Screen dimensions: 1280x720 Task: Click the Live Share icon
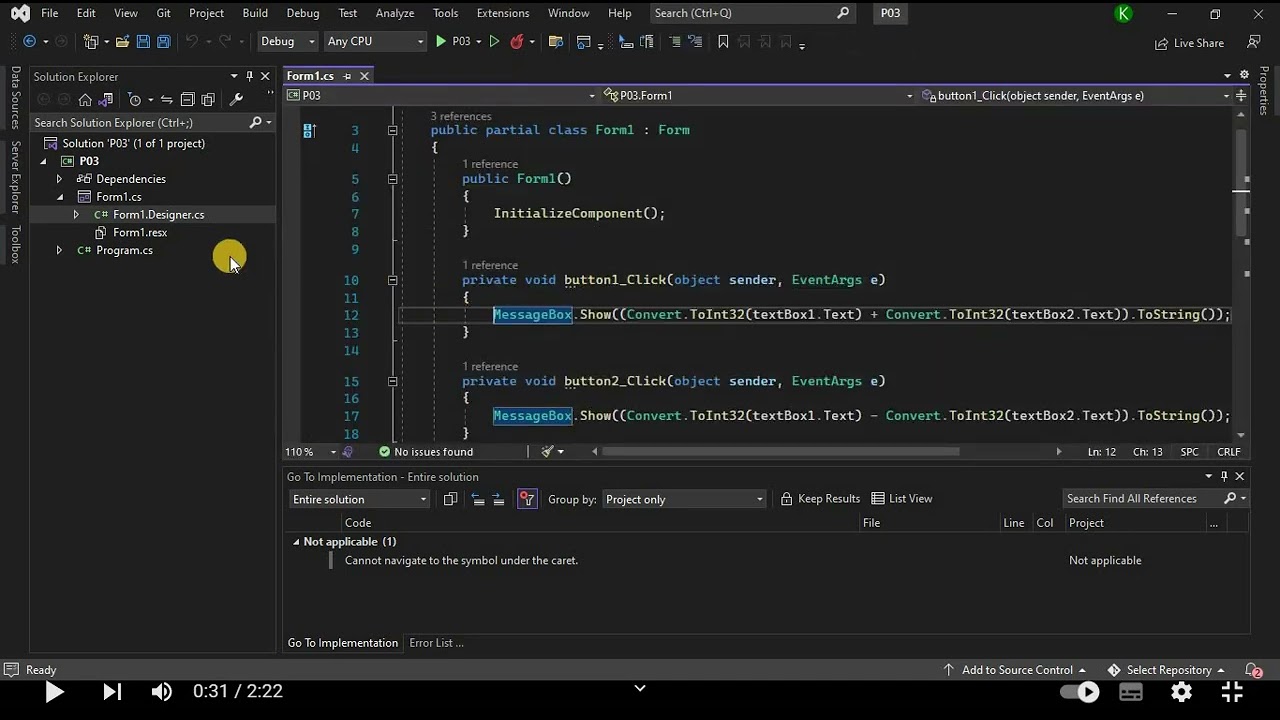[x=1190, y=43]
